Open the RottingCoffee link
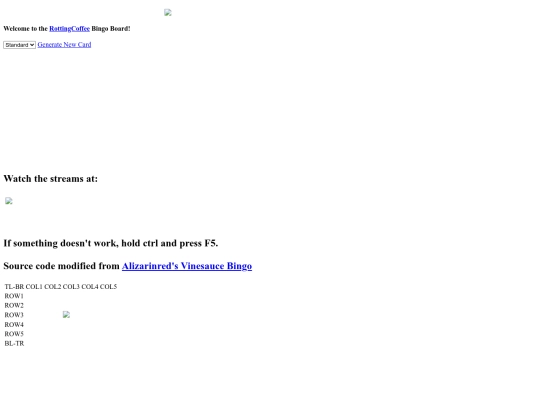The image size is (540, 405). (x=70, y=29)
